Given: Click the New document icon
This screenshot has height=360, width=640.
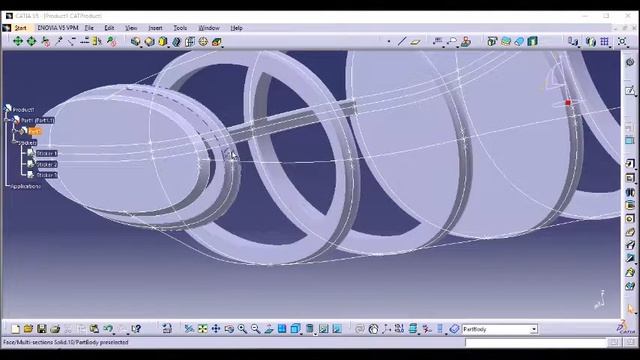Looking at the screenshot, I should point(16,329).
